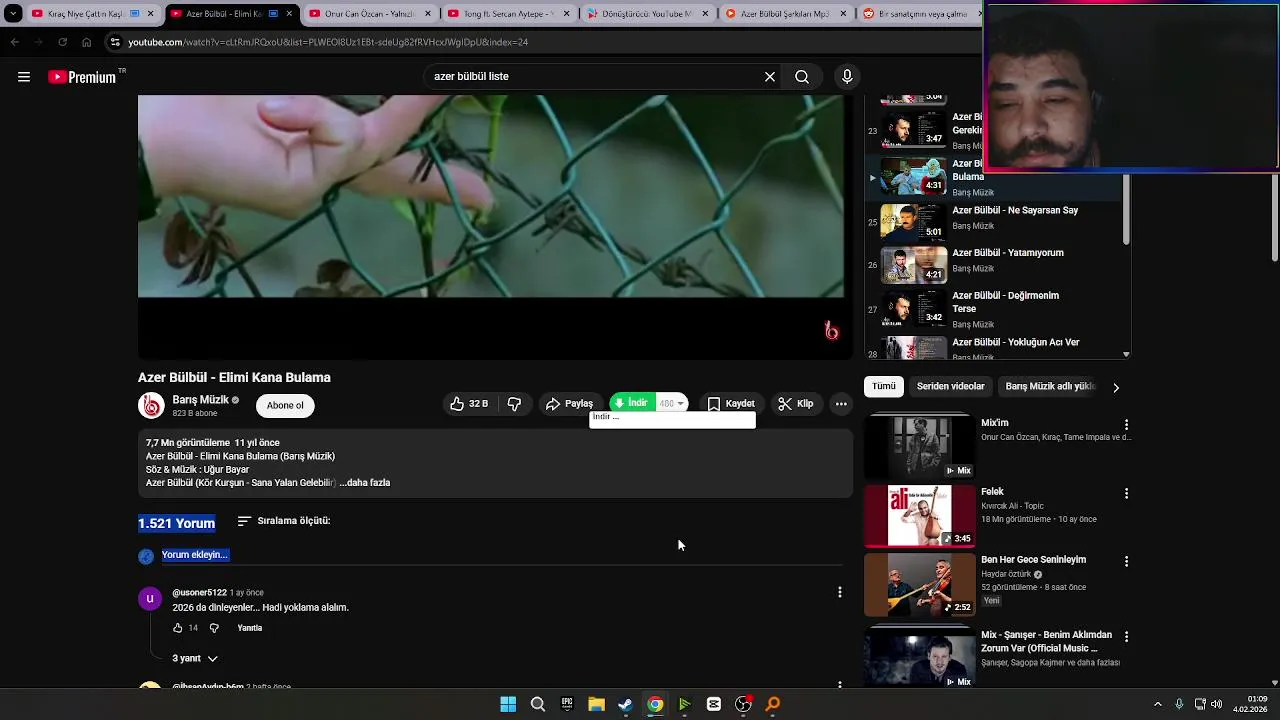Open more actions three-dot menu under video
The image size is (1280, 720).
(x=841, y=404)
